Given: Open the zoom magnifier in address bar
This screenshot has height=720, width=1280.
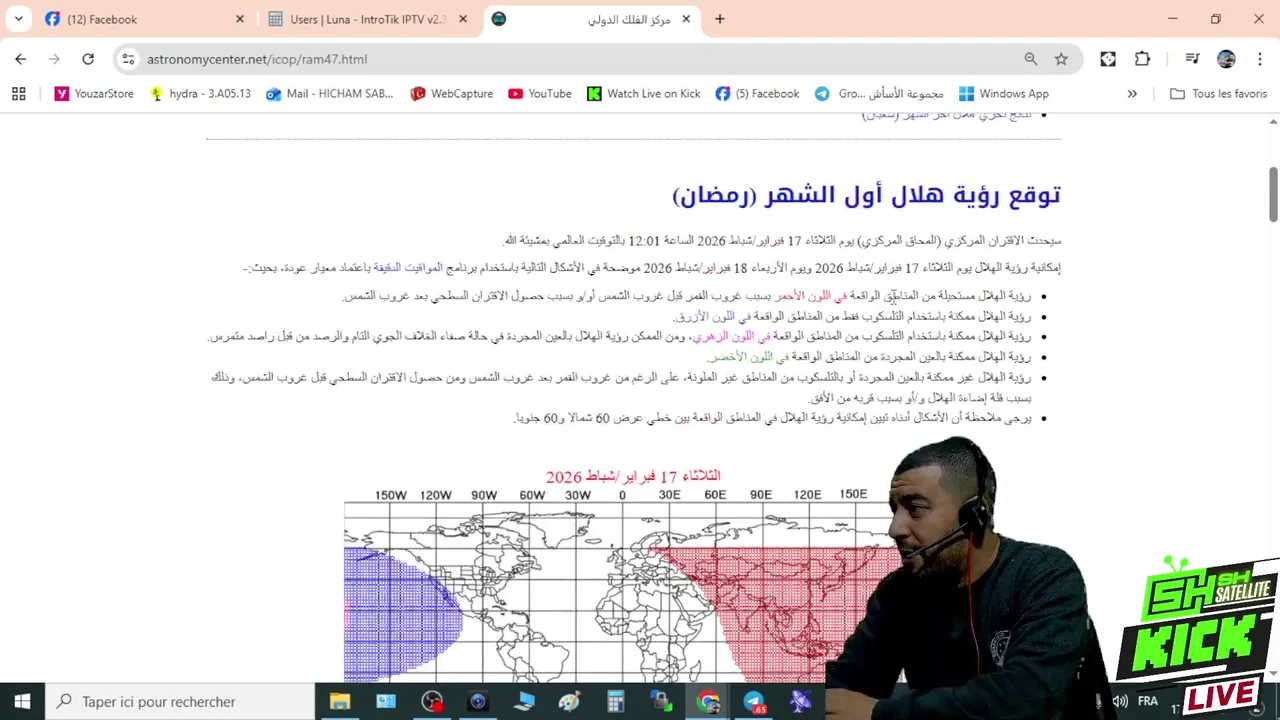Looking at the screenshot, I should (x=1031, y=59).
